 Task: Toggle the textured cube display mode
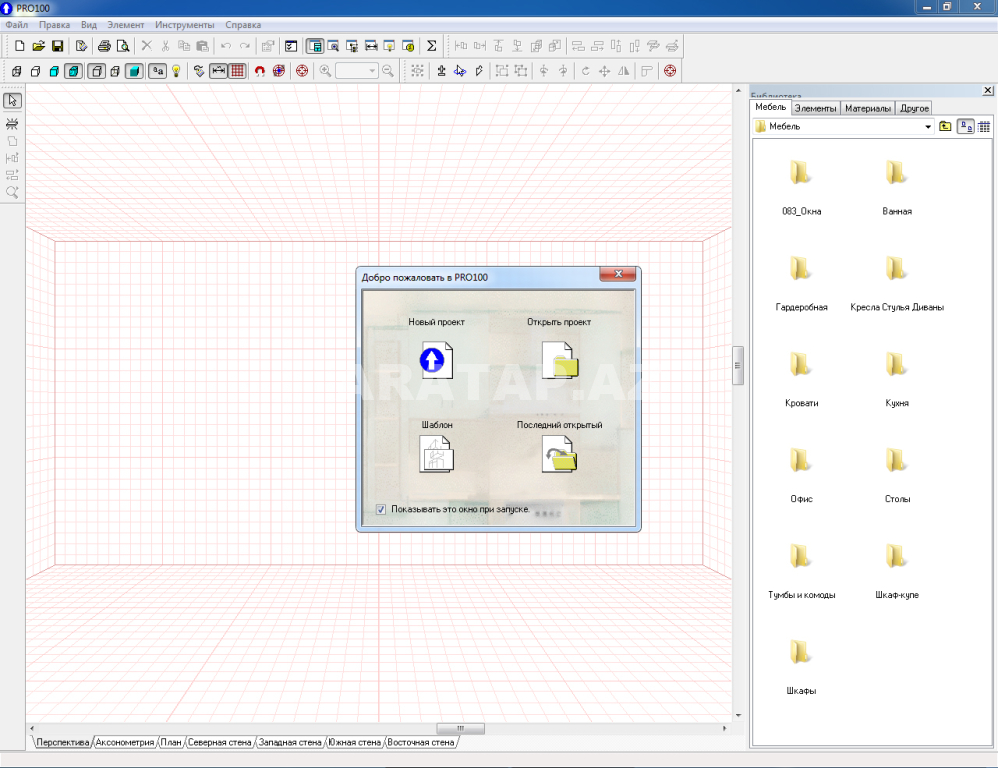[73, 71]
